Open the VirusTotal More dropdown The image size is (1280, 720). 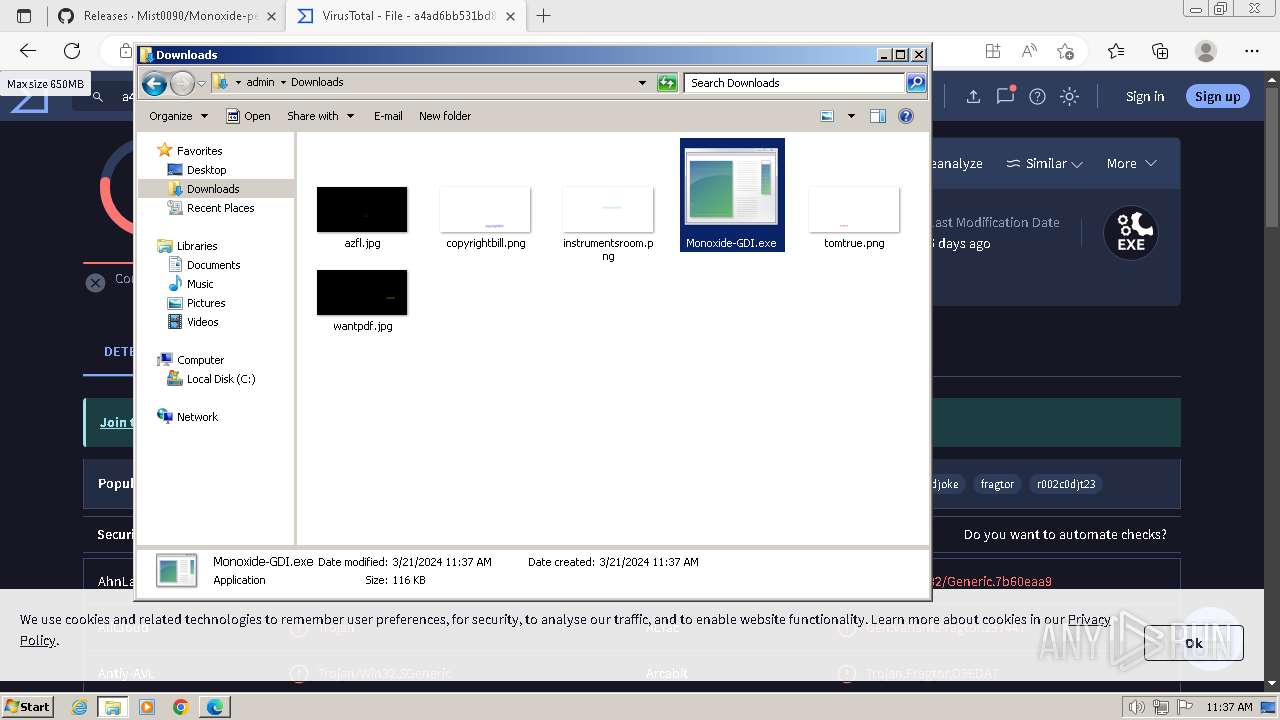[1131, 163]
